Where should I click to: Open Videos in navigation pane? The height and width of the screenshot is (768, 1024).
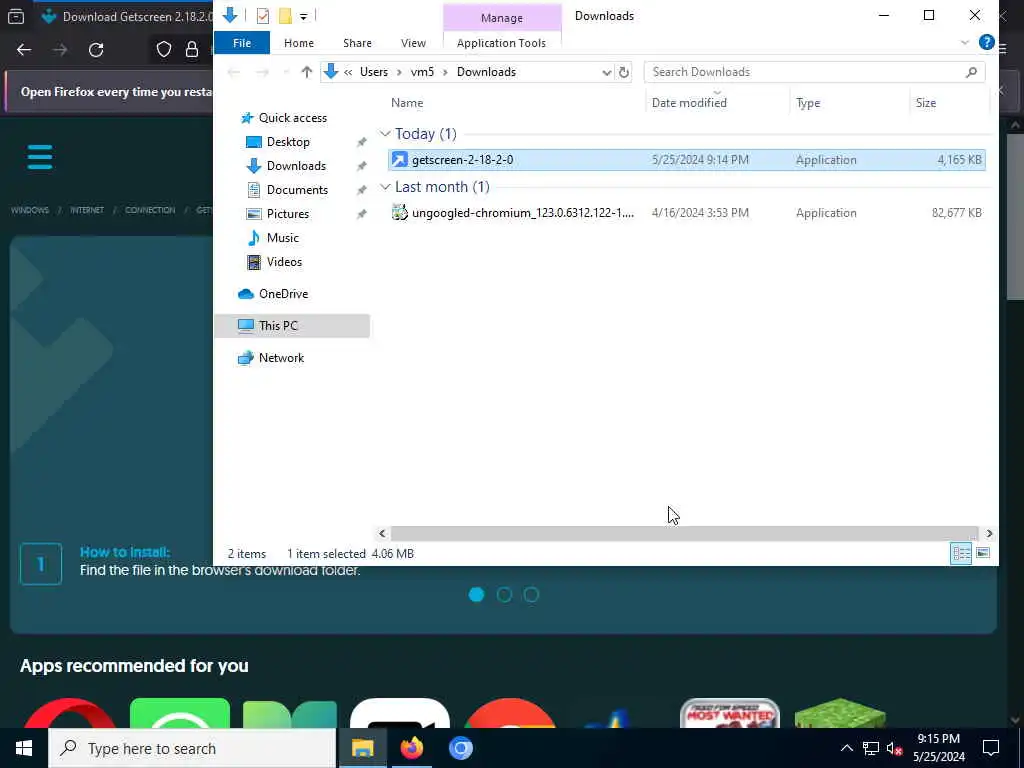284,262
